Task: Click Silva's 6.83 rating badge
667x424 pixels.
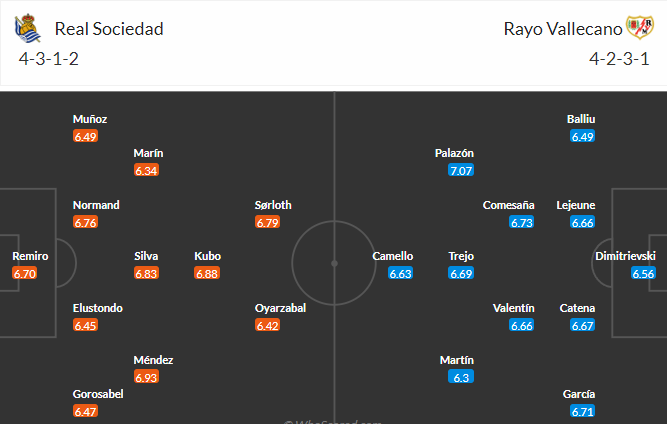Action: tap(146, 273)
